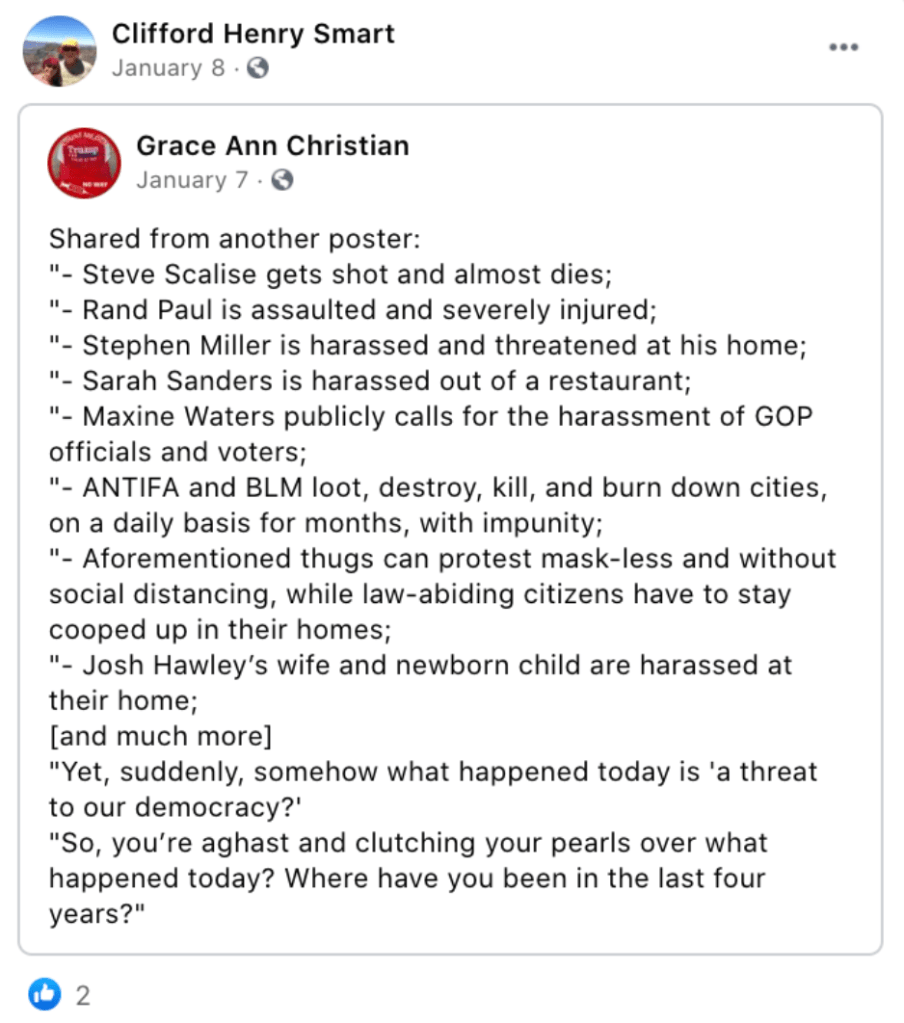Click the Stephen Miller line of text
Image resolution: width=904 pixels, height=1023 pixels.
pyautogui.click(x=427, y=345)
